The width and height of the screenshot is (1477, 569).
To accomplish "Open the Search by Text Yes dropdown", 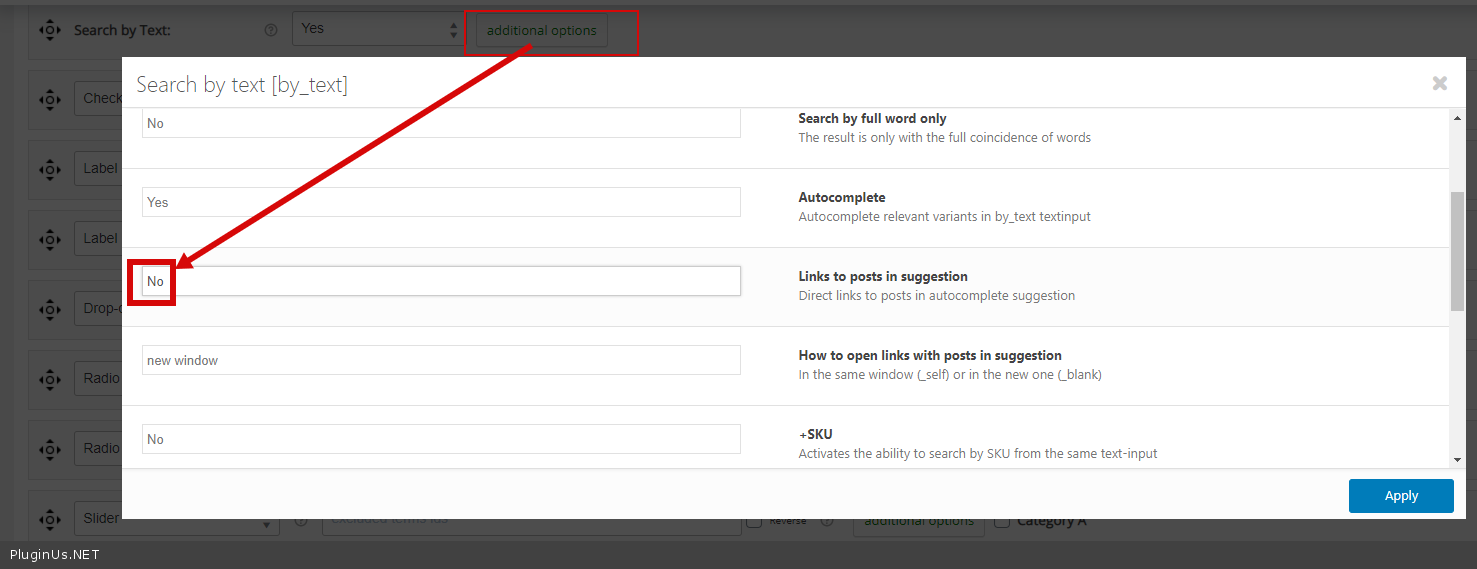I will [x=376, y=29].
